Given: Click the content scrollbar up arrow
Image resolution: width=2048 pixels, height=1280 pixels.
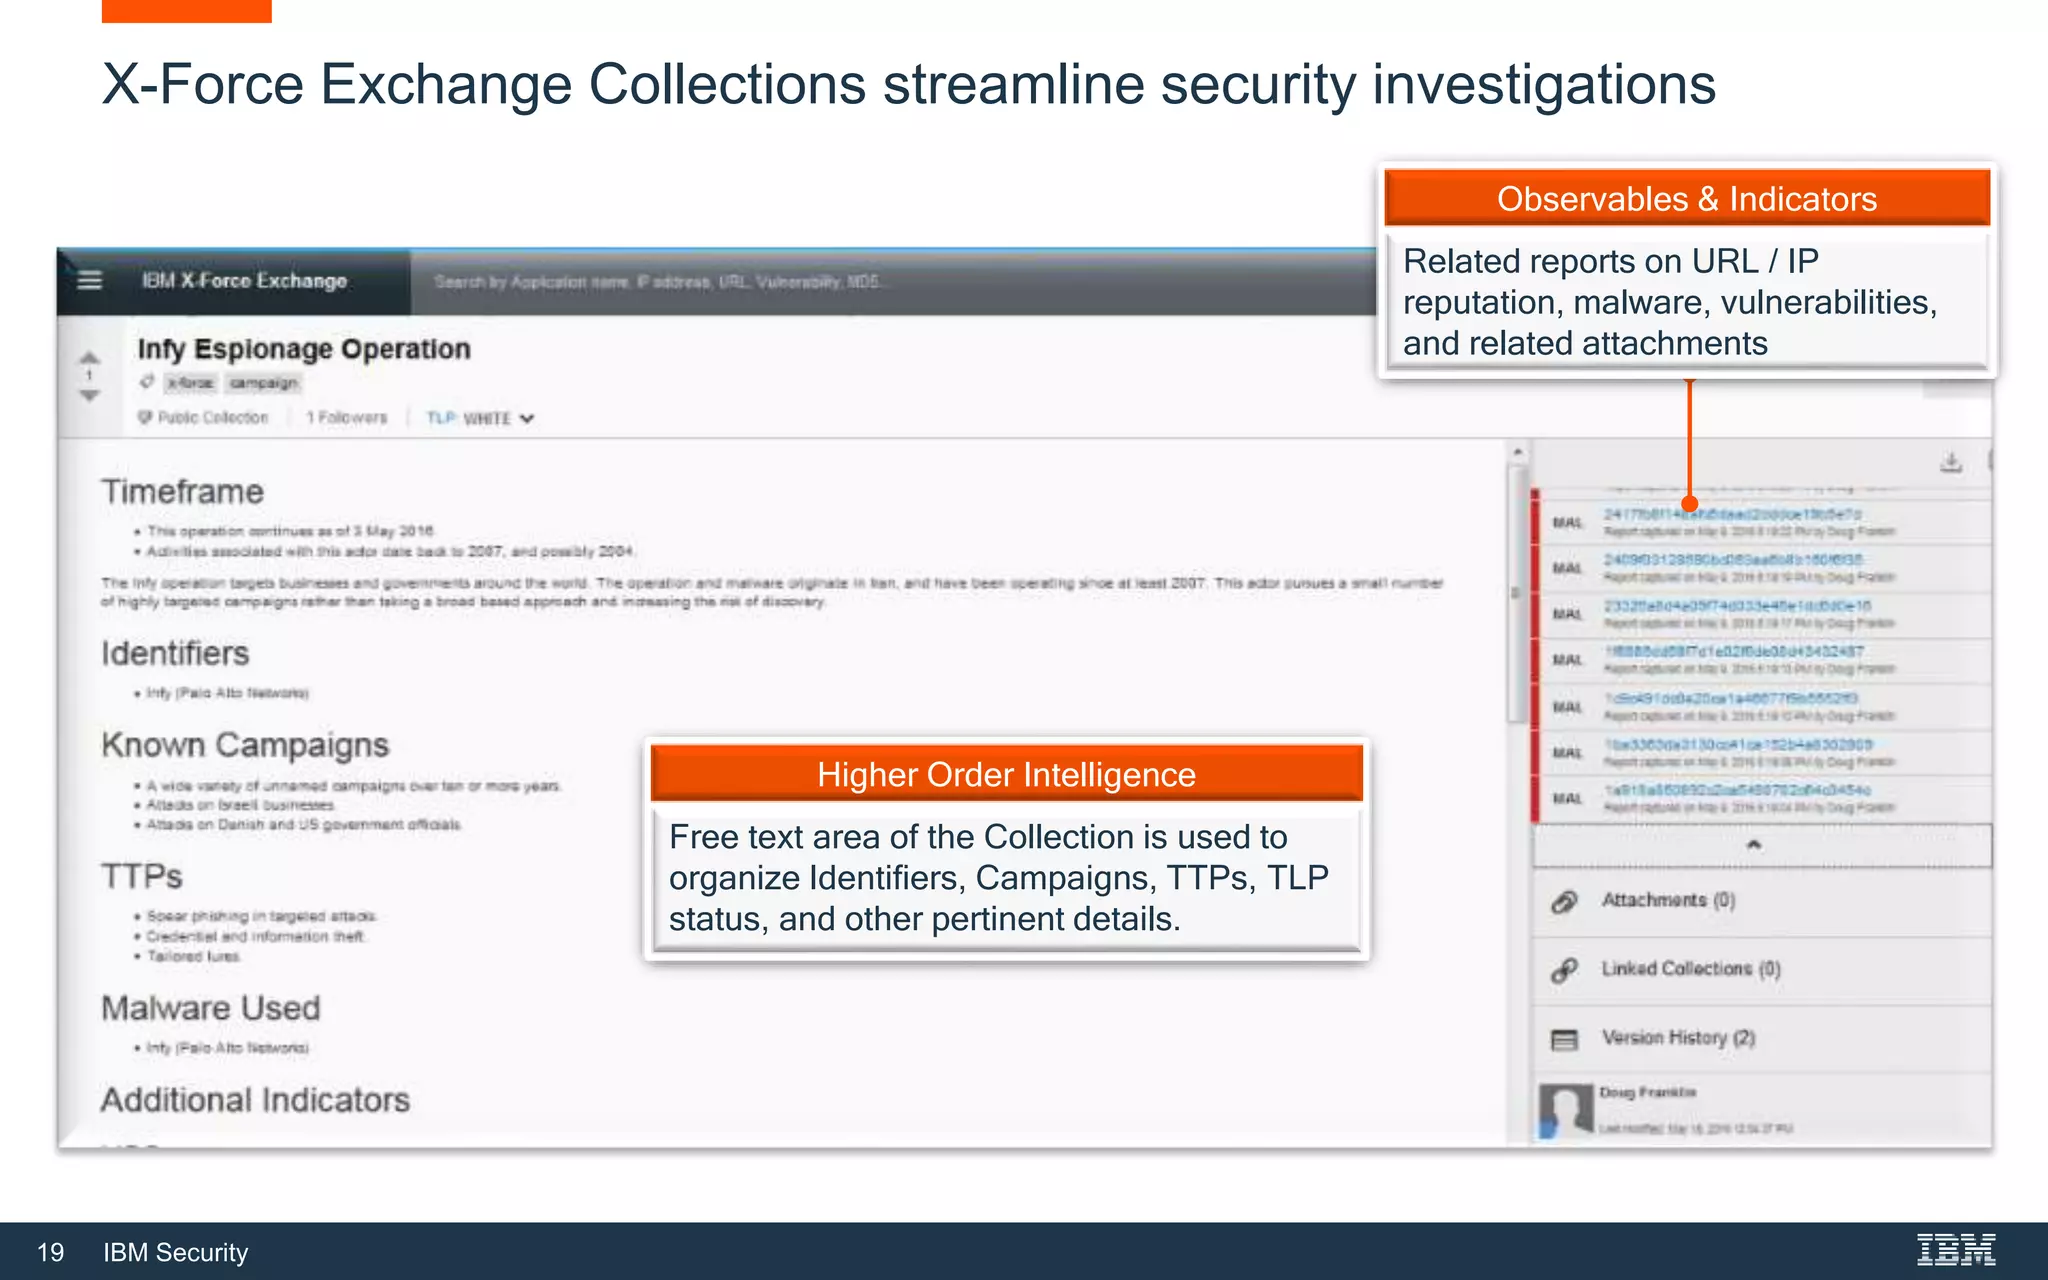Looking at the screenshot, I should pos(1517,453).
